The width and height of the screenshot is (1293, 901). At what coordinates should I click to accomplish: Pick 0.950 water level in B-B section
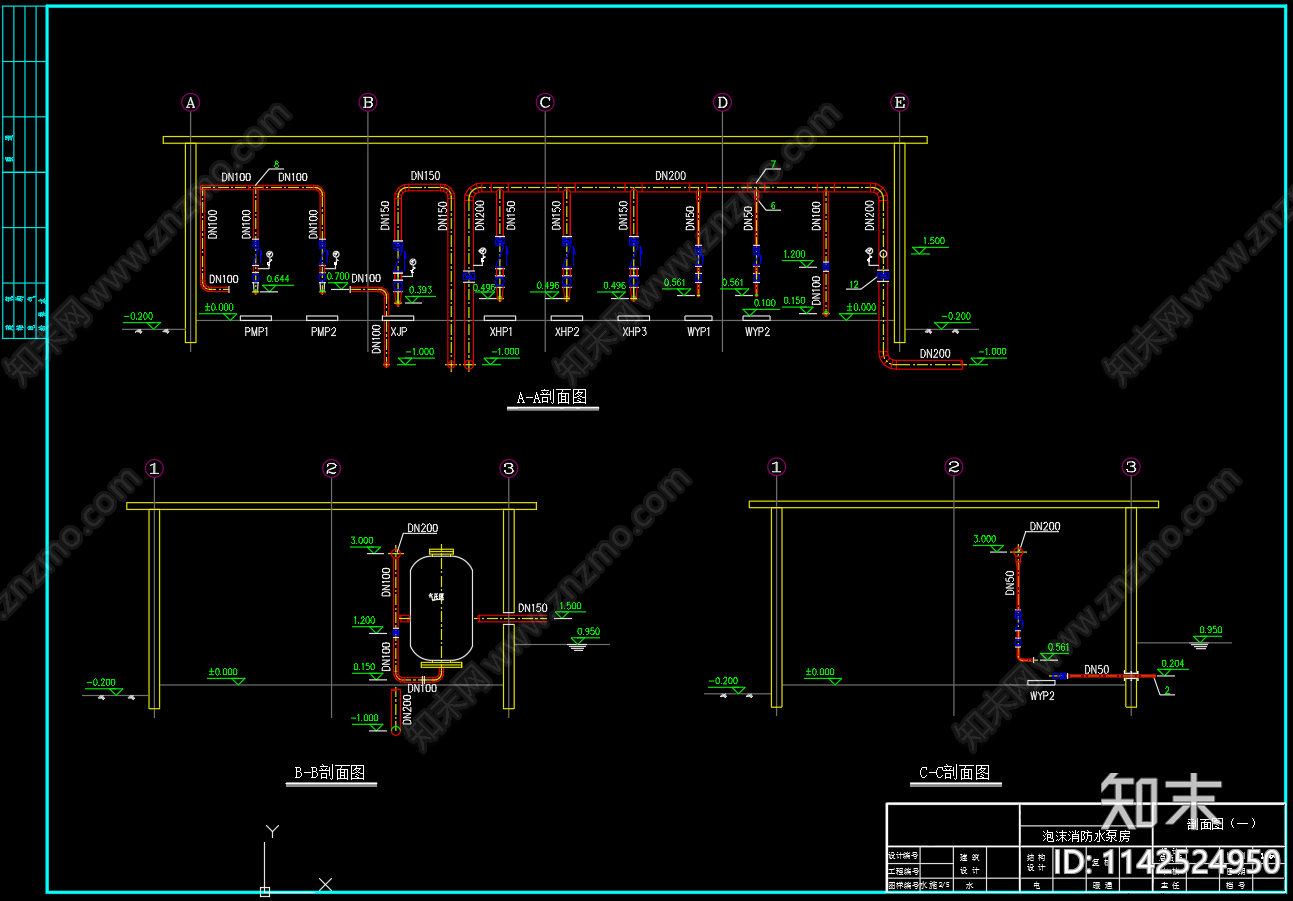click(x=589, y=632)
